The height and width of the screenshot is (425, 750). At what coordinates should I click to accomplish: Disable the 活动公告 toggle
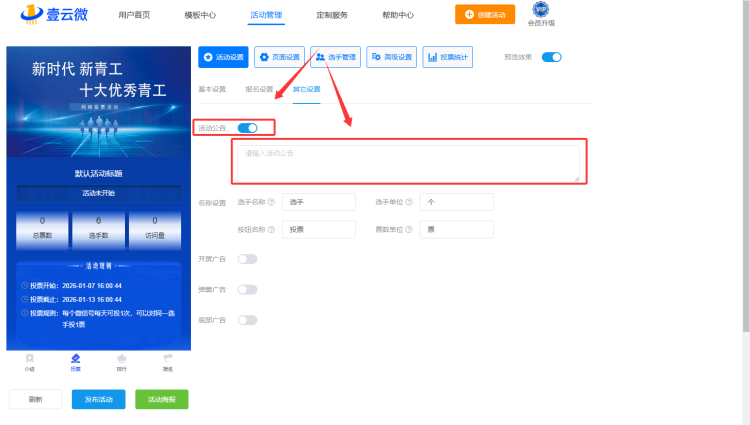[247, 128]
